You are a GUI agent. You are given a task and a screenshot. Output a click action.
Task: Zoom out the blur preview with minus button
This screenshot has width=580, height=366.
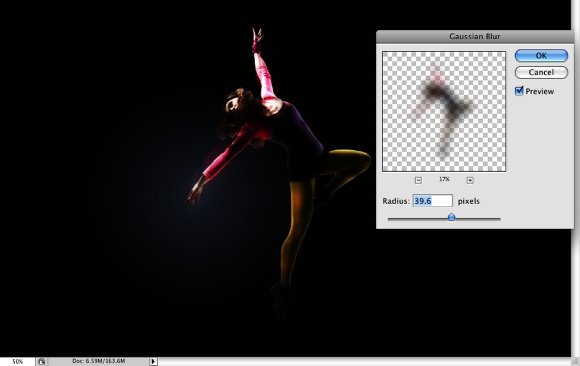(x=418, y=180)
